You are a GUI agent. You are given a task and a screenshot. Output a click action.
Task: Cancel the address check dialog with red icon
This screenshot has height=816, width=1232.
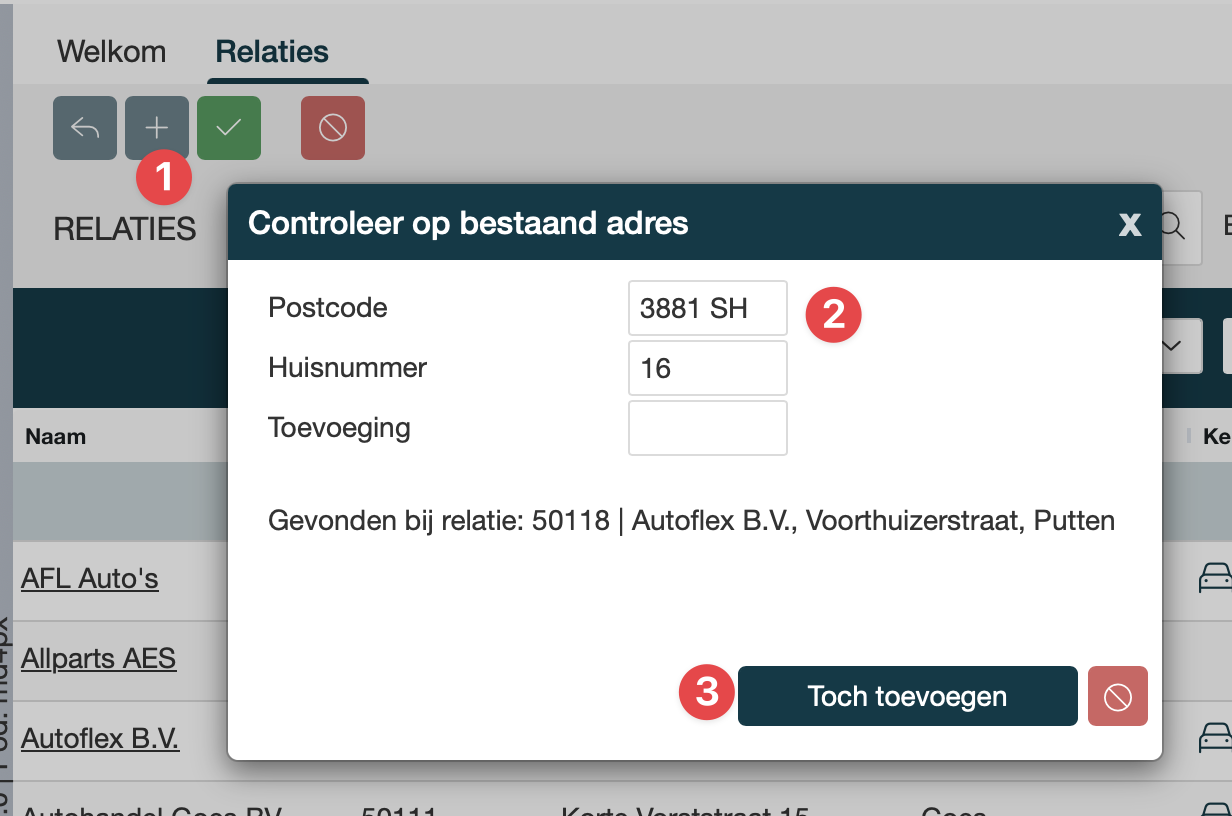coord(1117,696)
